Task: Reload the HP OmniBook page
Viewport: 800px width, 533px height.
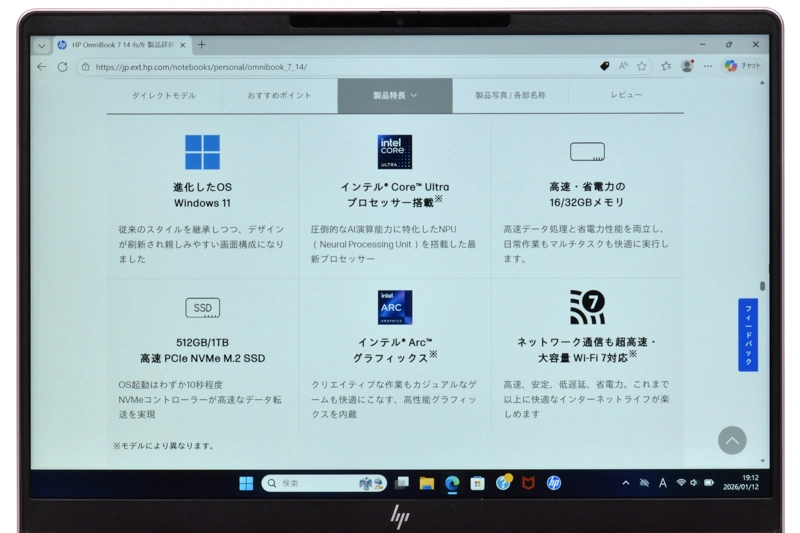Action: pos(62,67)
